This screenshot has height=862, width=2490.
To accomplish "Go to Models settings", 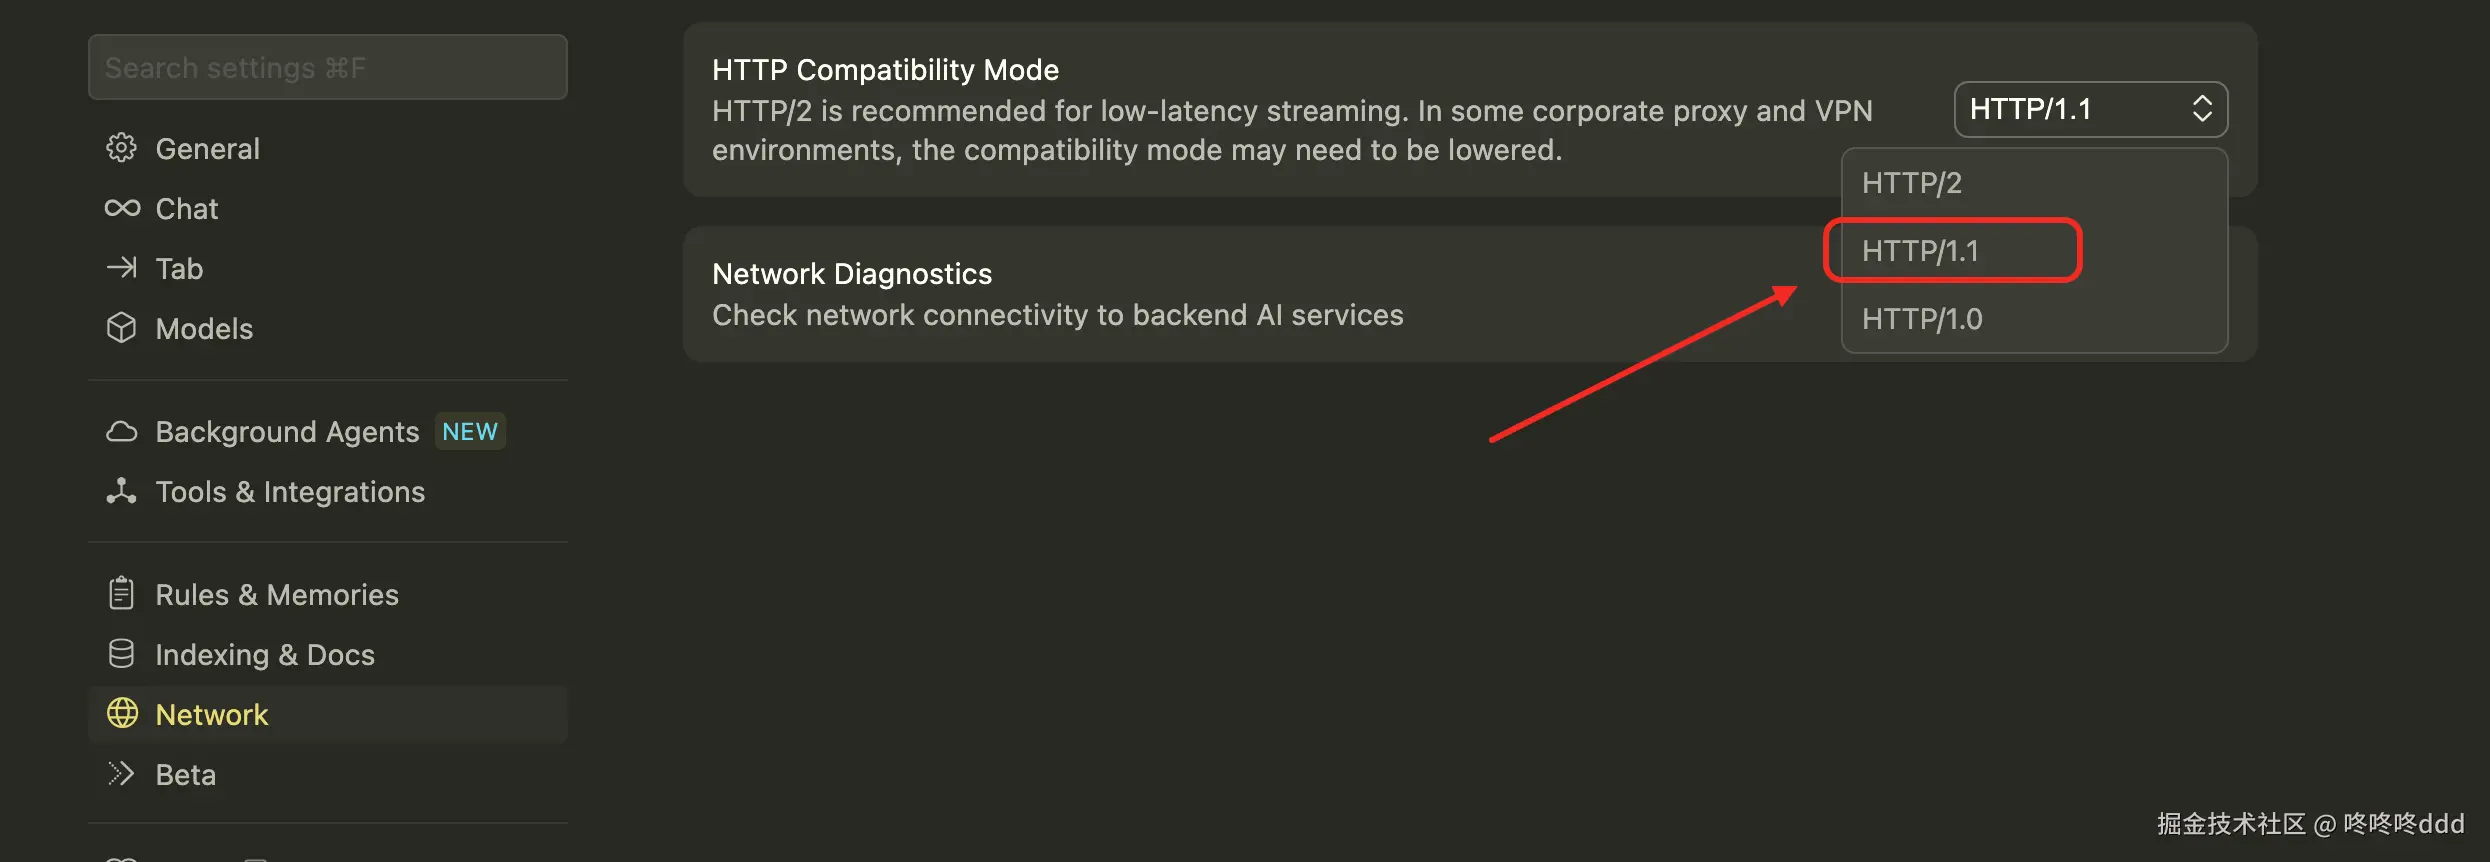I will [204, 328].
